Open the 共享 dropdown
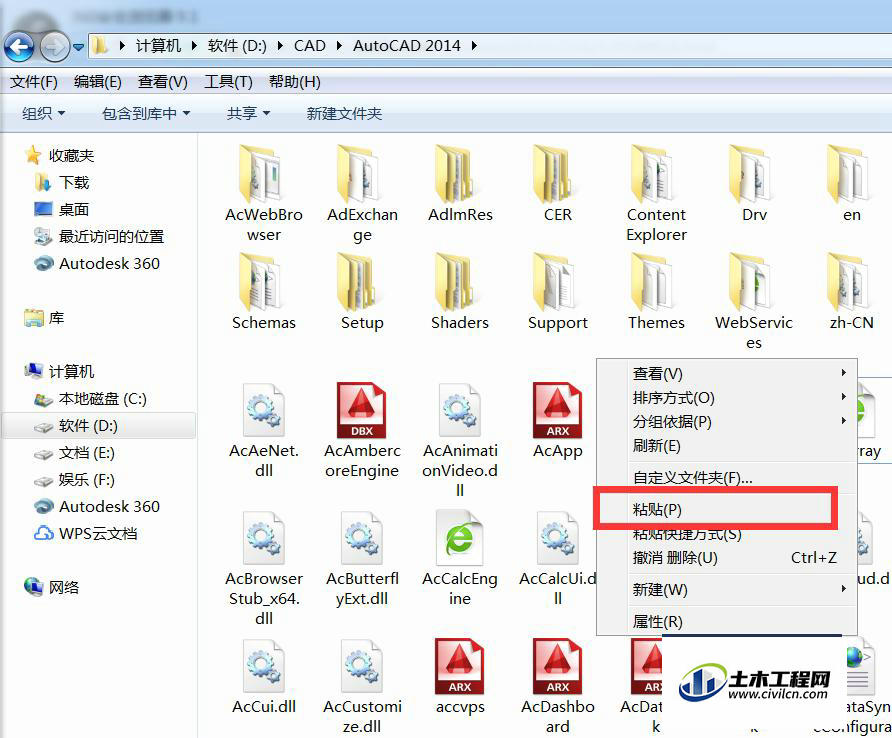Image resolution: width=892 pixels, height=738 pixels. click(248, 113)
